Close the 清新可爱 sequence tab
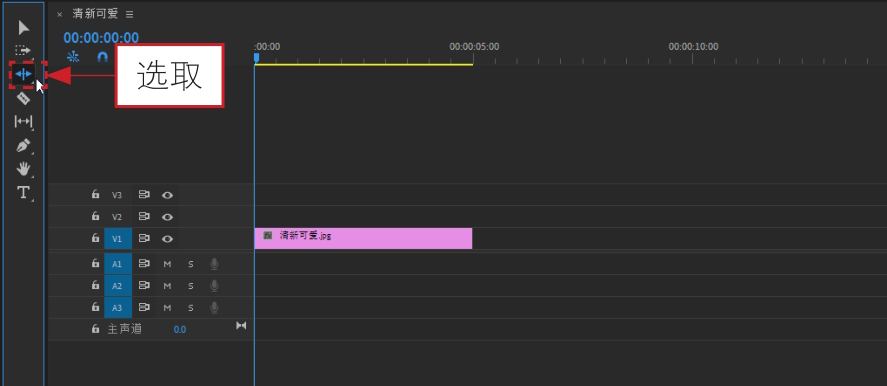 click(59, 15)
